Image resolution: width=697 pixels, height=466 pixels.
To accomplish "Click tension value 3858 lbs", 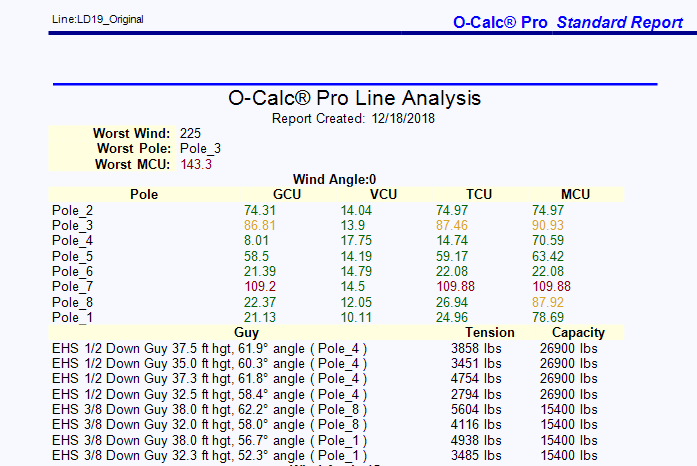I will pyautogui.click(x=476, y=349).
